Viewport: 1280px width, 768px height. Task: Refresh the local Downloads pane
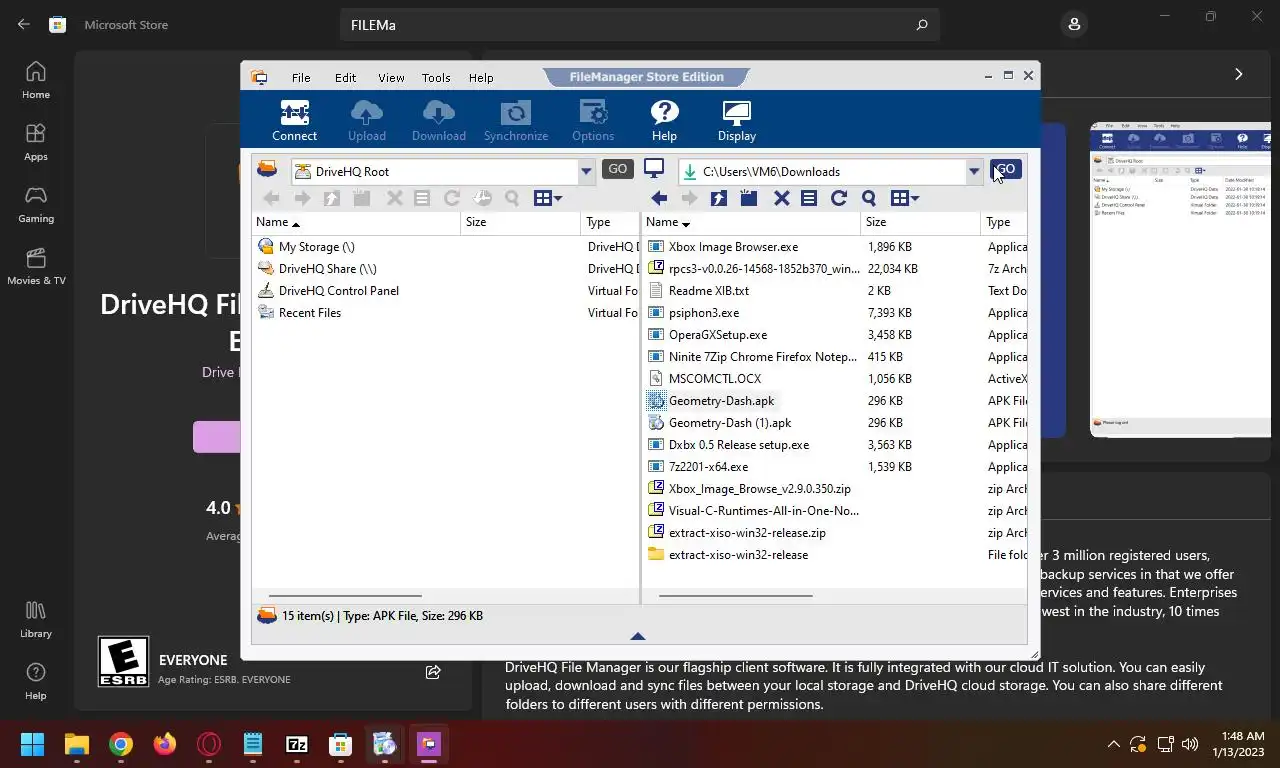click(838, 198)
